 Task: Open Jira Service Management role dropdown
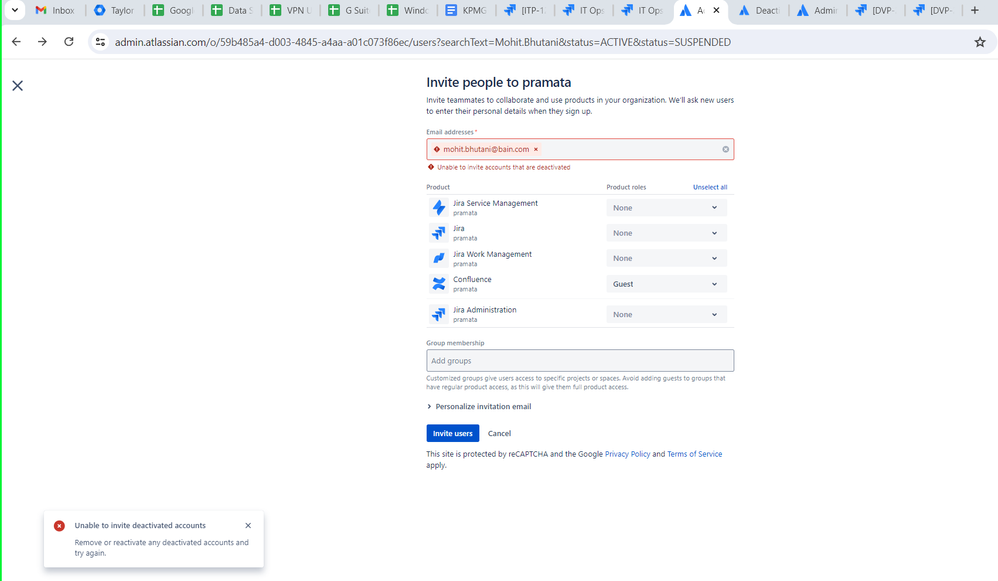click(x=666, y=207)
